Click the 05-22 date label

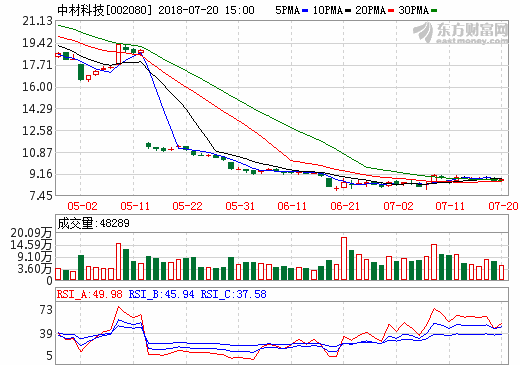[x=187, y=206]
